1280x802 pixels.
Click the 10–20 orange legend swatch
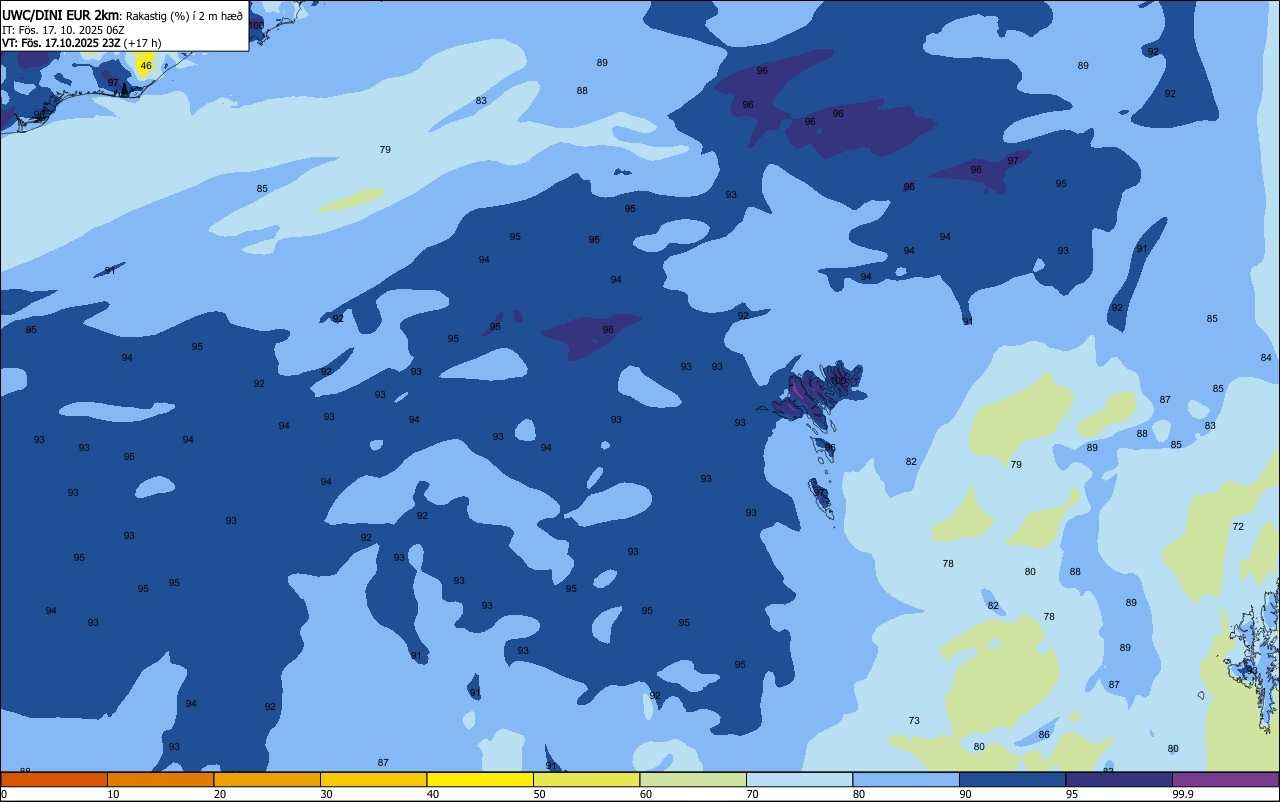(161, 779)
